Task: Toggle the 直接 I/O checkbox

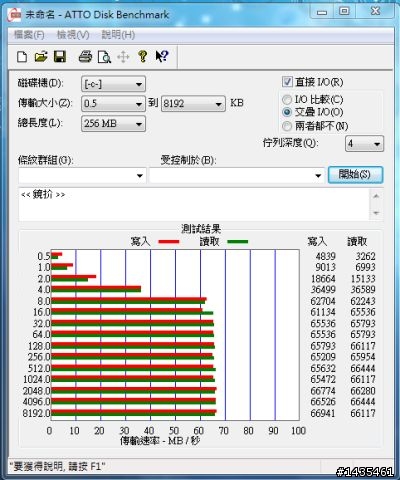Action: 287,82
